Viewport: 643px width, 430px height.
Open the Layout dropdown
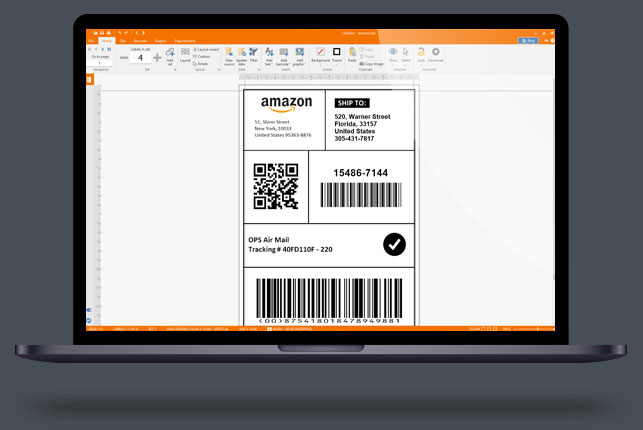185,63
